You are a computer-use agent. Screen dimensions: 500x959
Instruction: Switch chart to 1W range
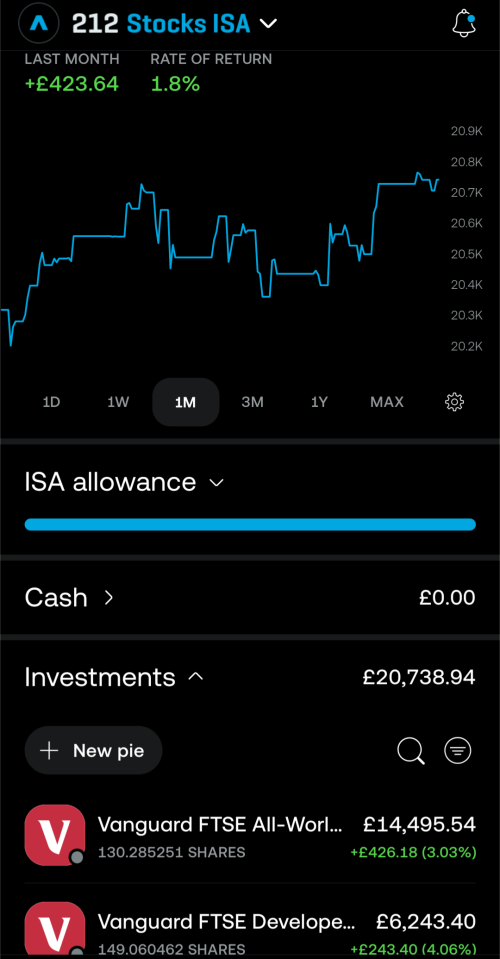tap(118, 402)
